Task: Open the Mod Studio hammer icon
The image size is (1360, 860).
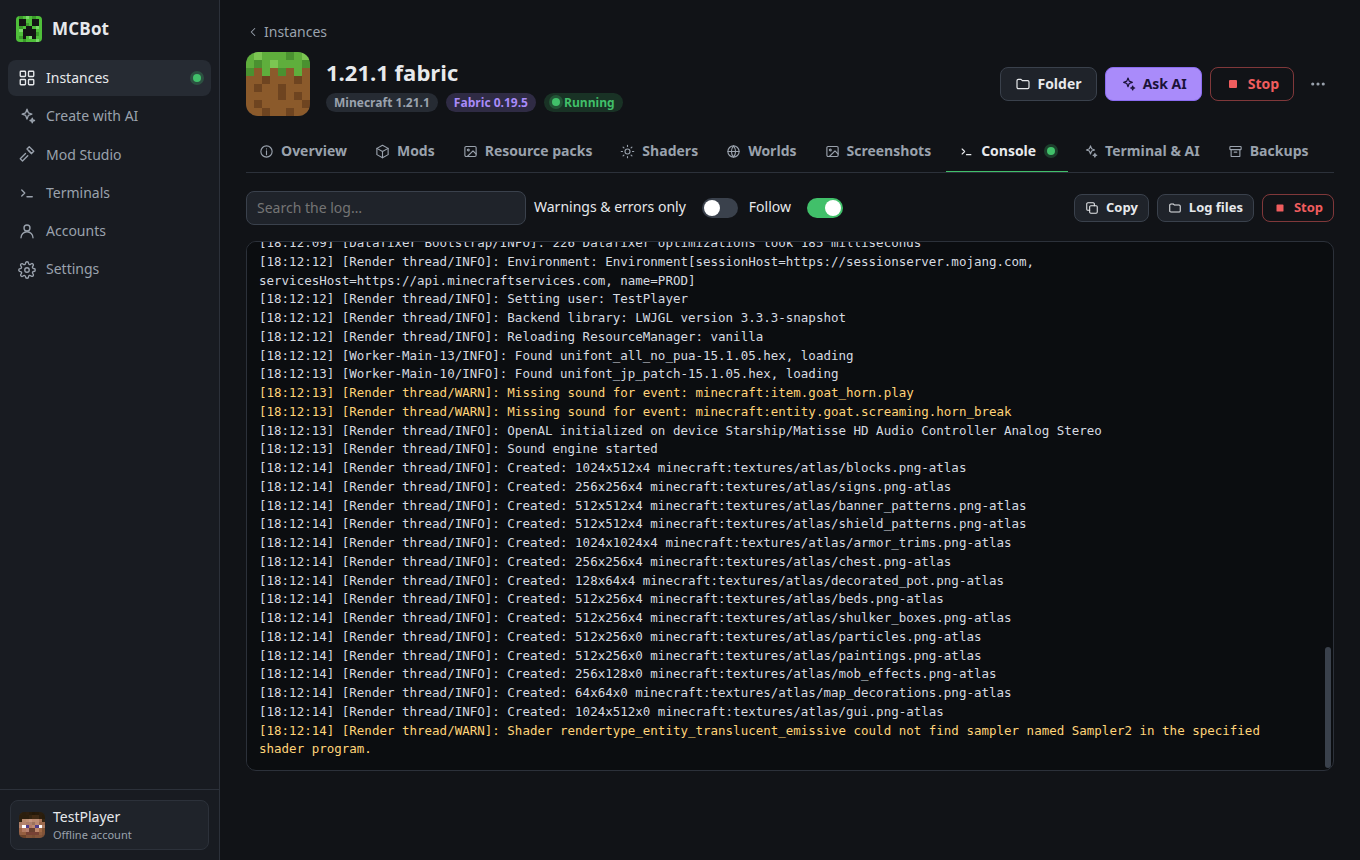Action: click(27, 155)
